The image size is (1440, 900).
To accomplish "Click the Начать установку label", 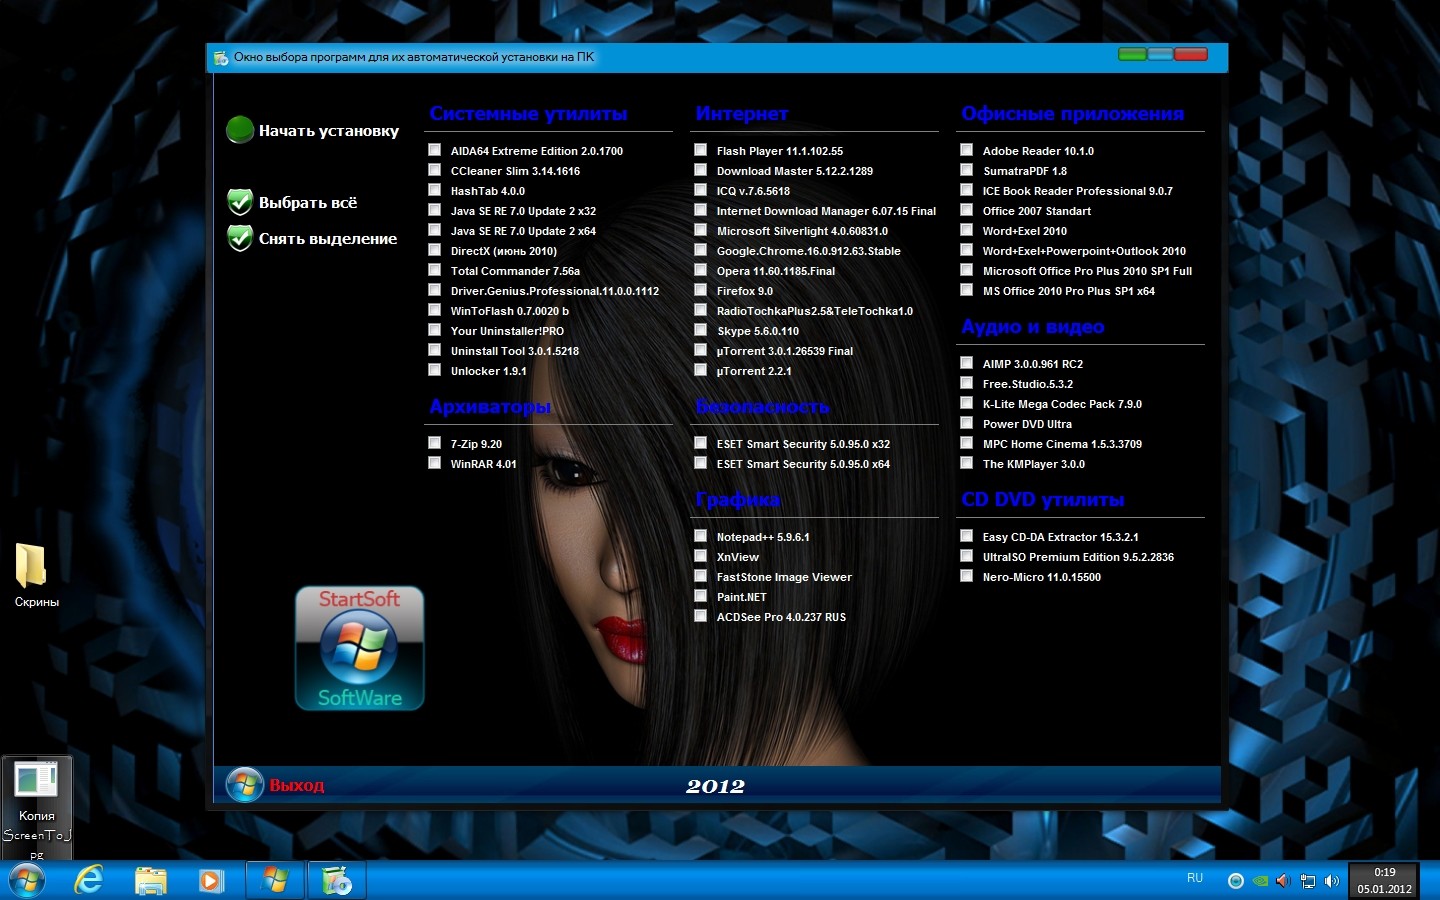I will pyautogui.click(x=328, y=131).
